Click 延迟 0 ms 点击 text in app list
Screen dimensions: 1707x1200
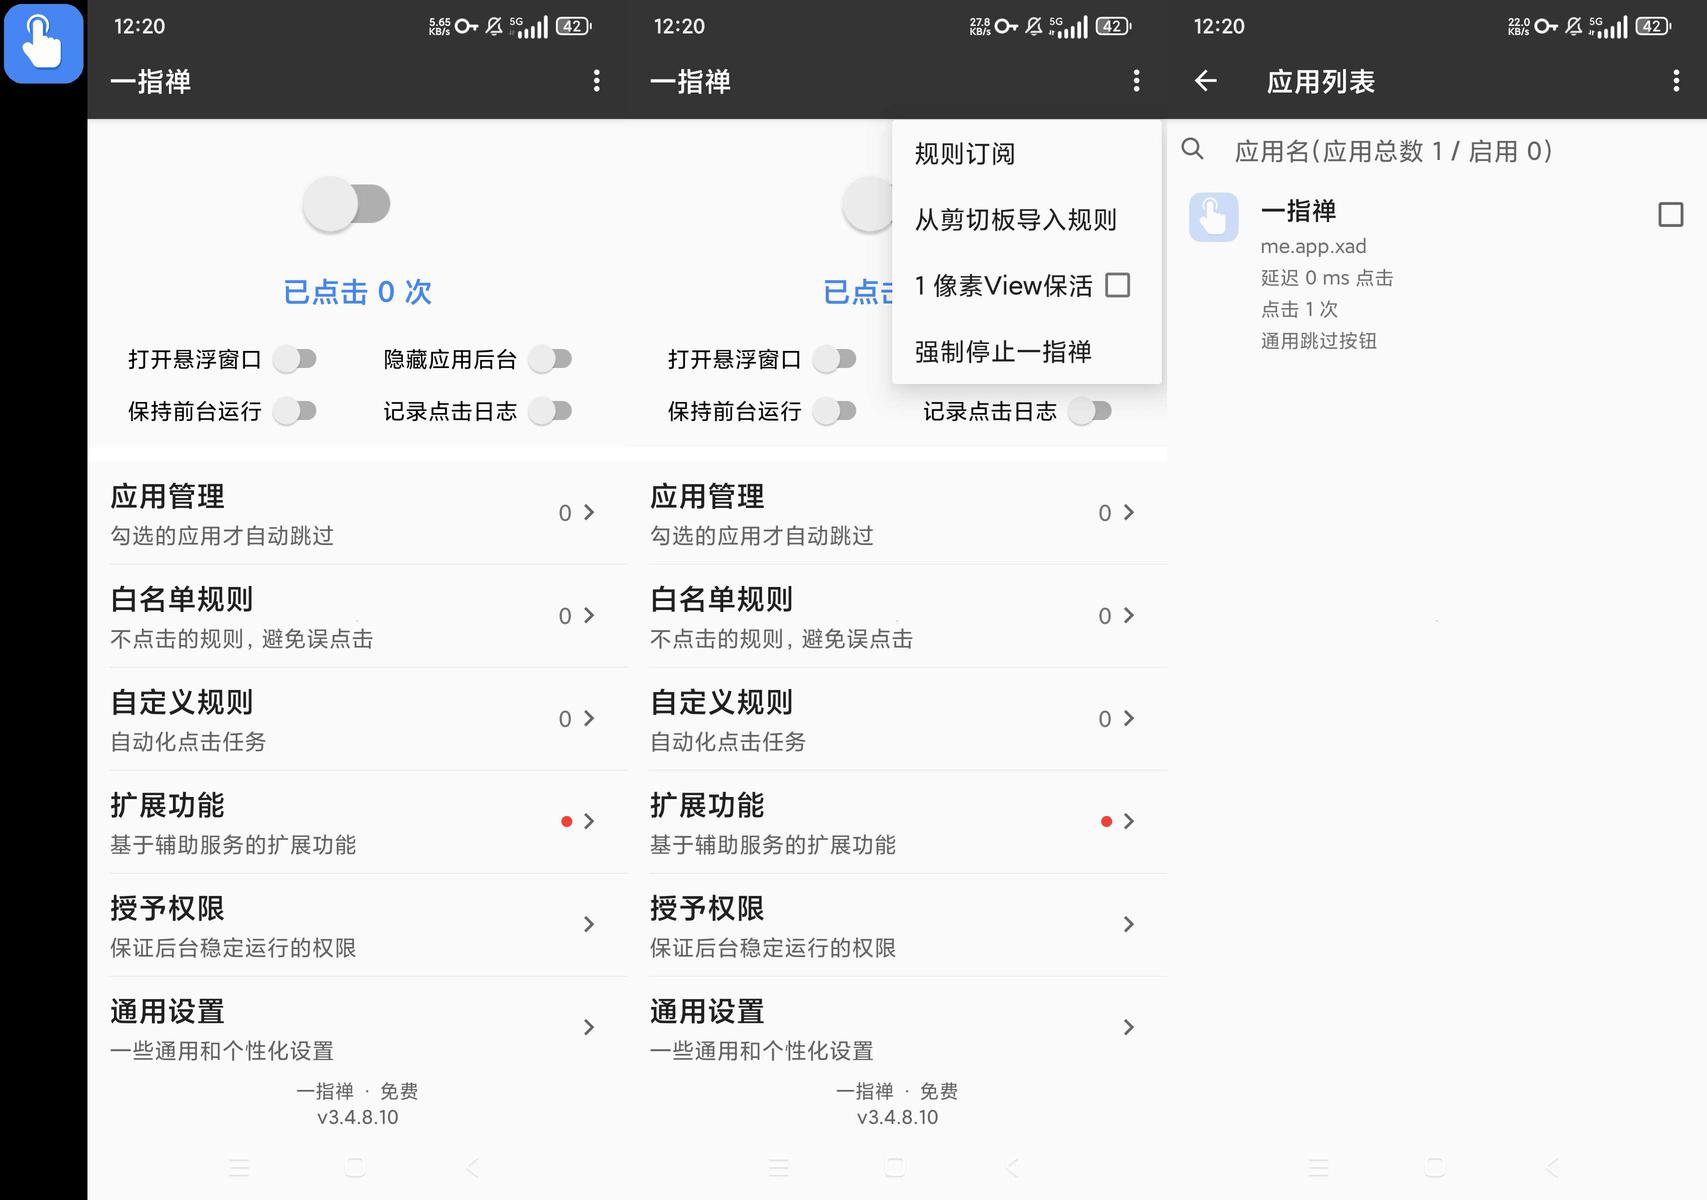(1327, 278)
